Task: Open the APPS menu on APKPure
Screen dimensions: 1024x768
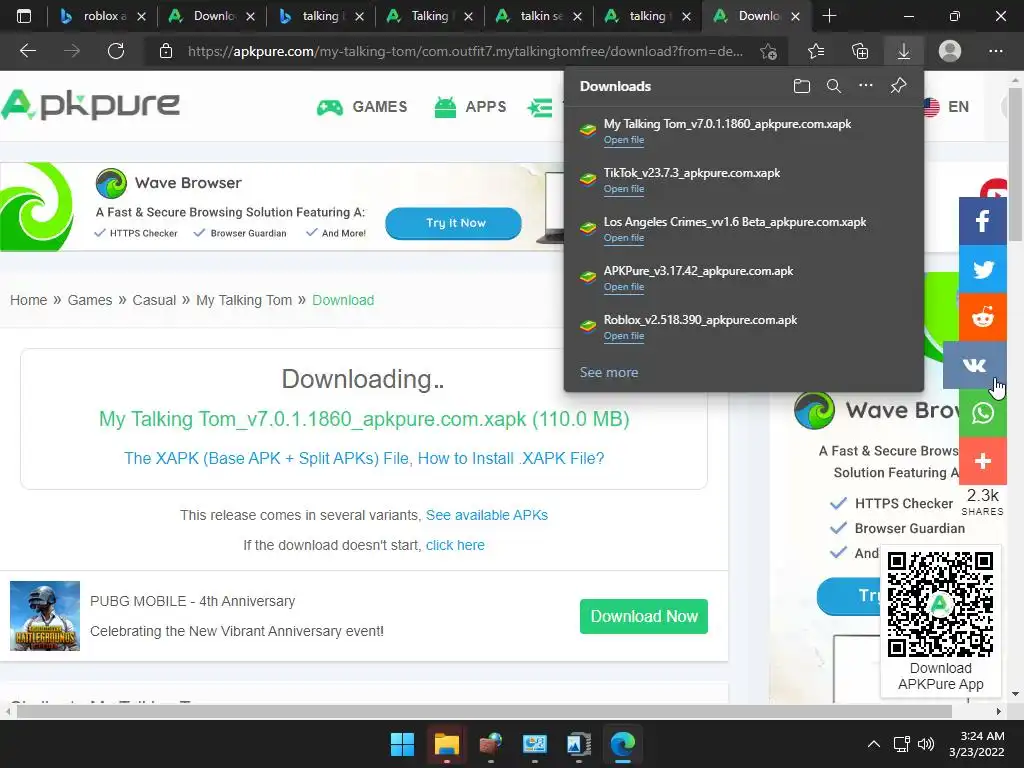Action: pos(470,107)
